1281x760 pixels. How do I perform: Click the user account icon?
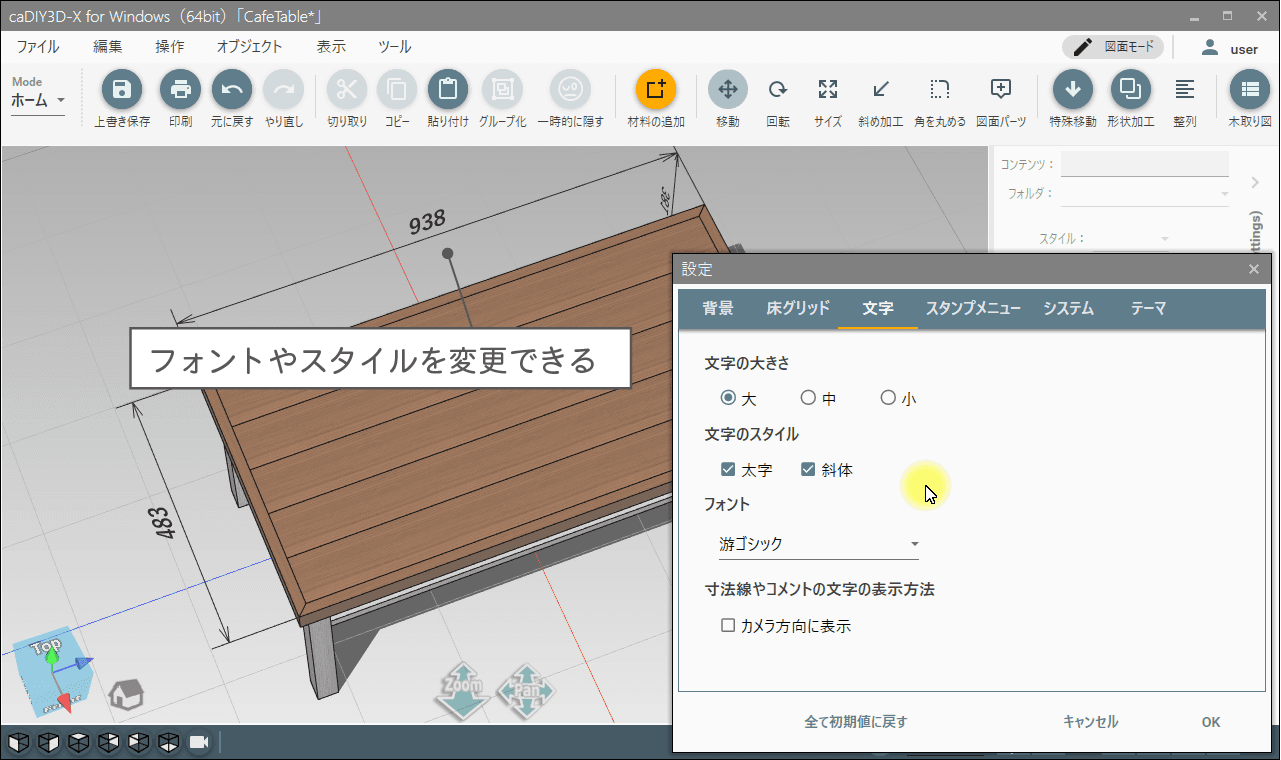coord(1210,48)
